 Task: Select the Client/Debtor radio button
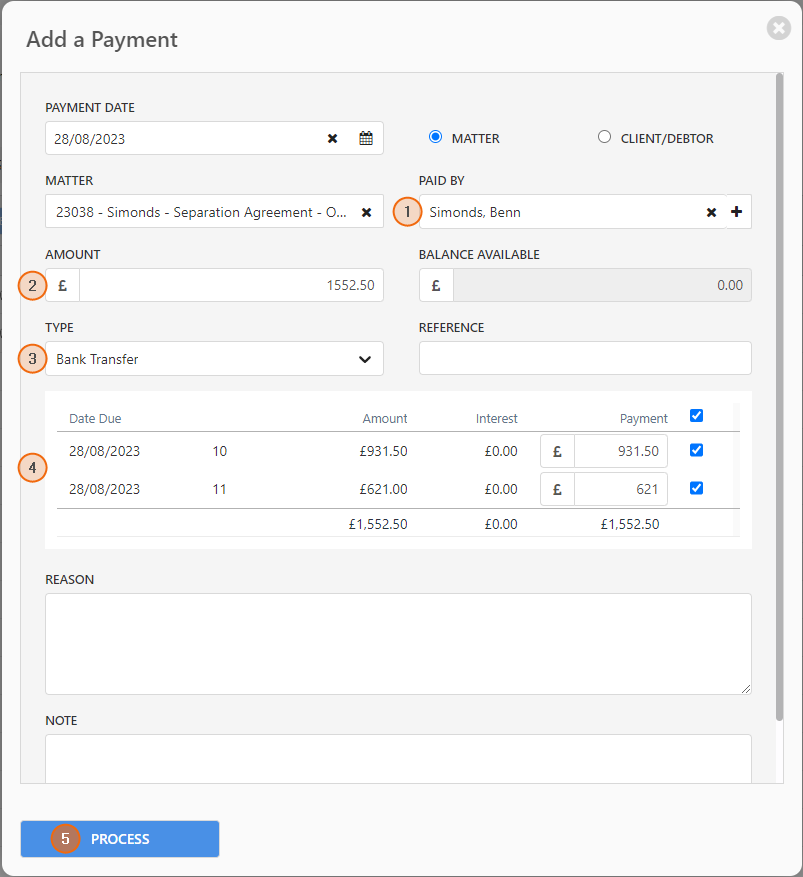click(x=604, y=137)
